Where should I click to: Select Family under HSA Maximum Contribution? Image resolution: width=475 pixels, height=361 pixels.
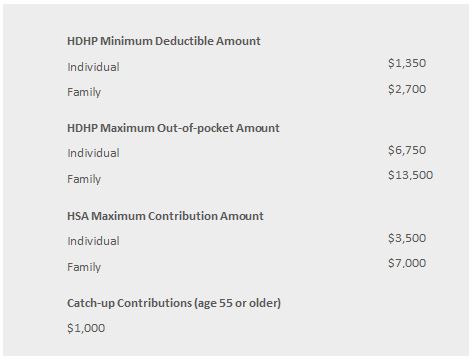[x=84, y=267]
